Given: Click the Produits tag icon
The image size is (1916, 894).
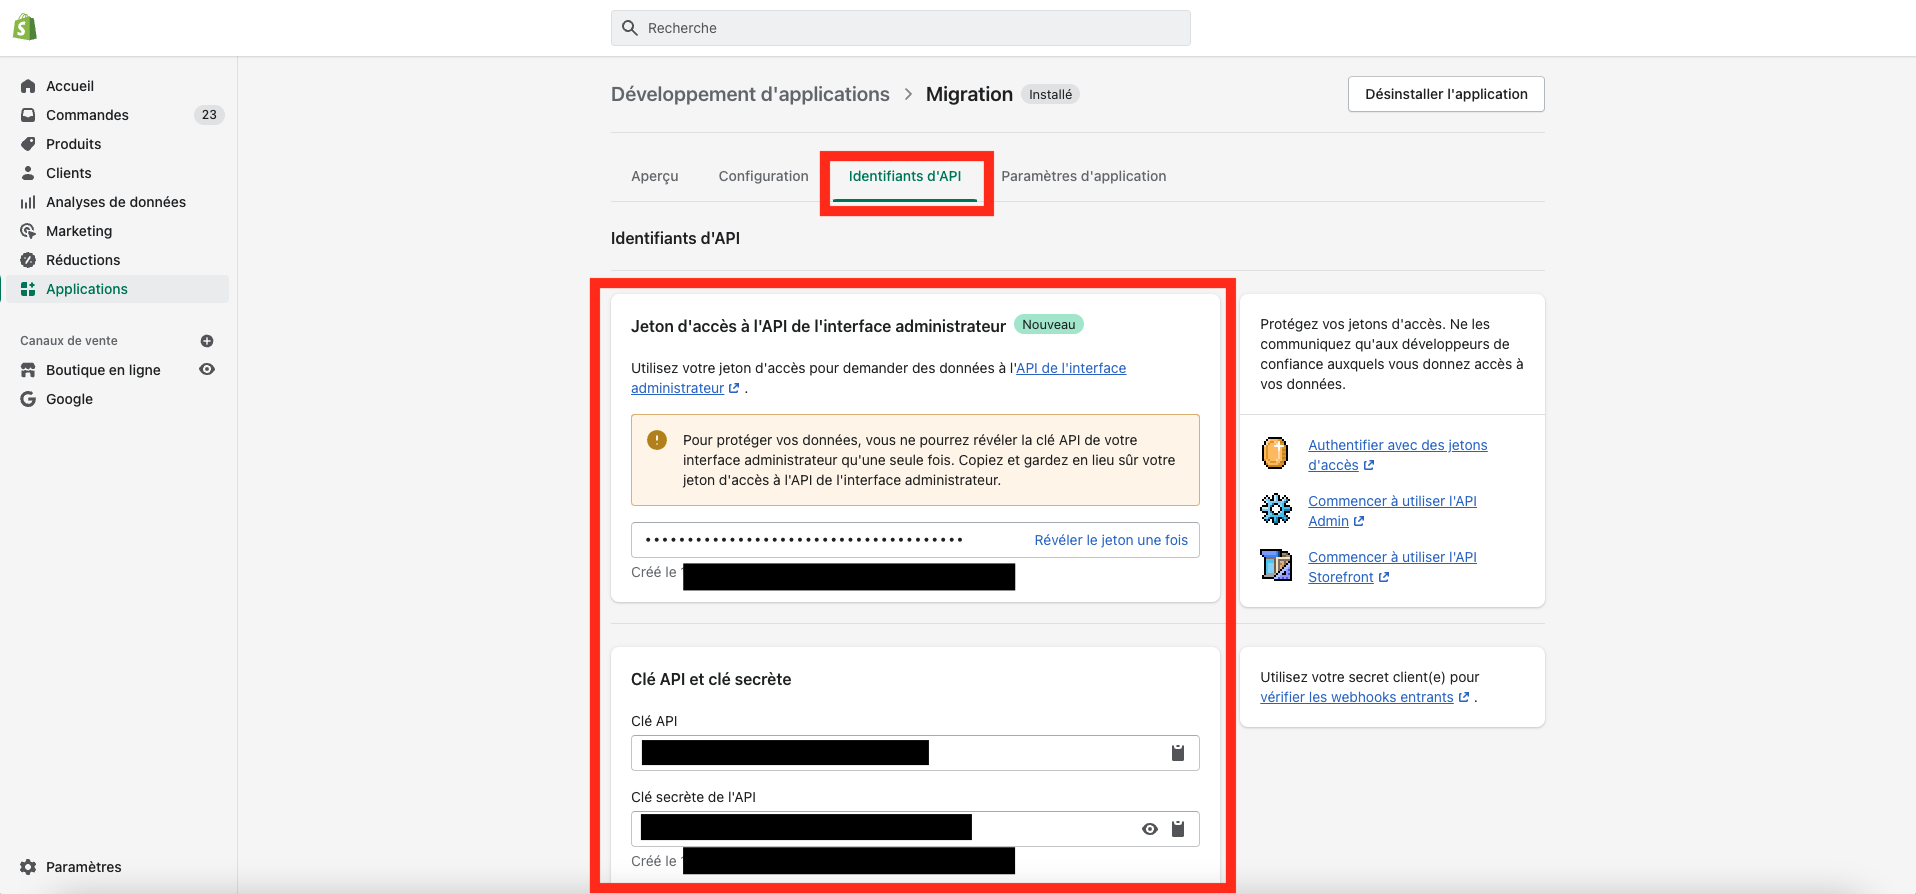Looking at the screenshot, I should click(x=28, y=144).
